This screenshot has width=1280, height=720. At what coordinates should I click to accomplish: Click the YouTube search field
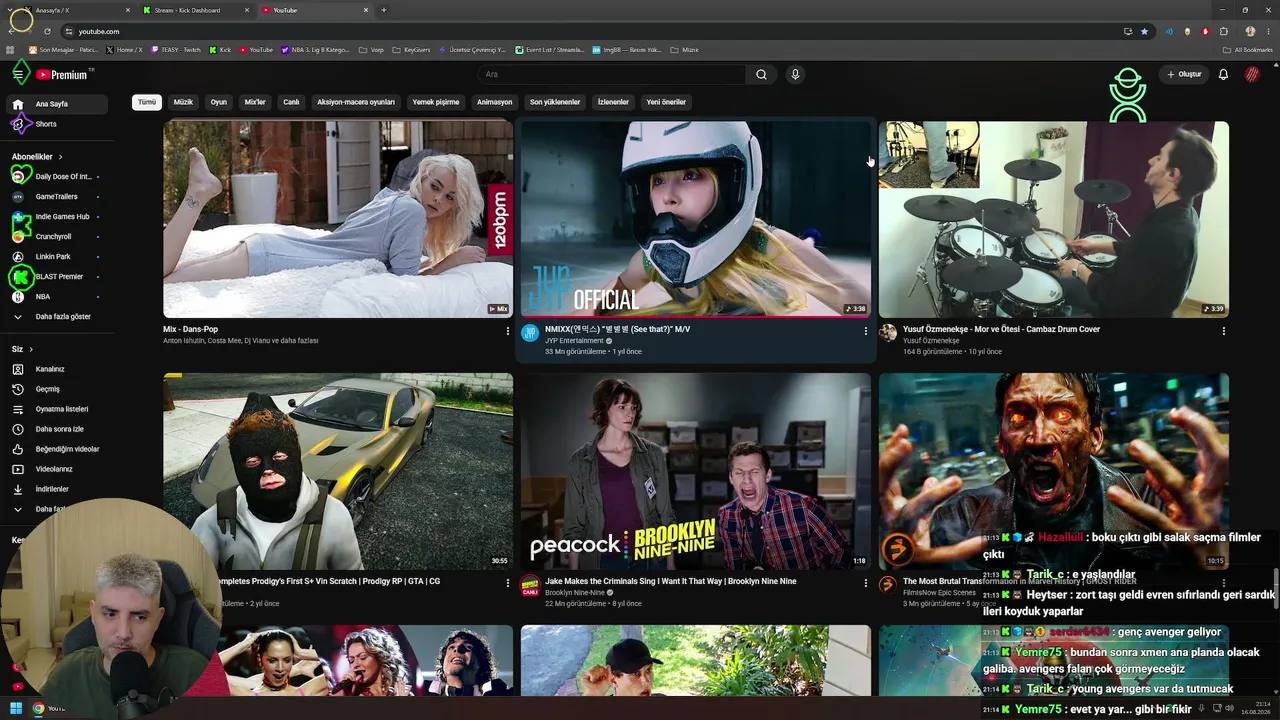[x=611, y=74]
